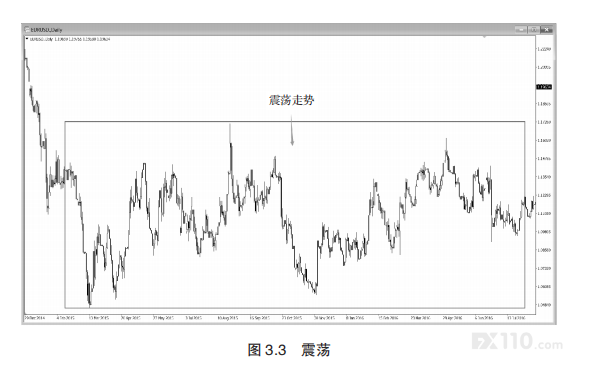Select the downward arrow below 震荡走势
Viewport: 594px width, 380px height.
click(x=292, y=131)
